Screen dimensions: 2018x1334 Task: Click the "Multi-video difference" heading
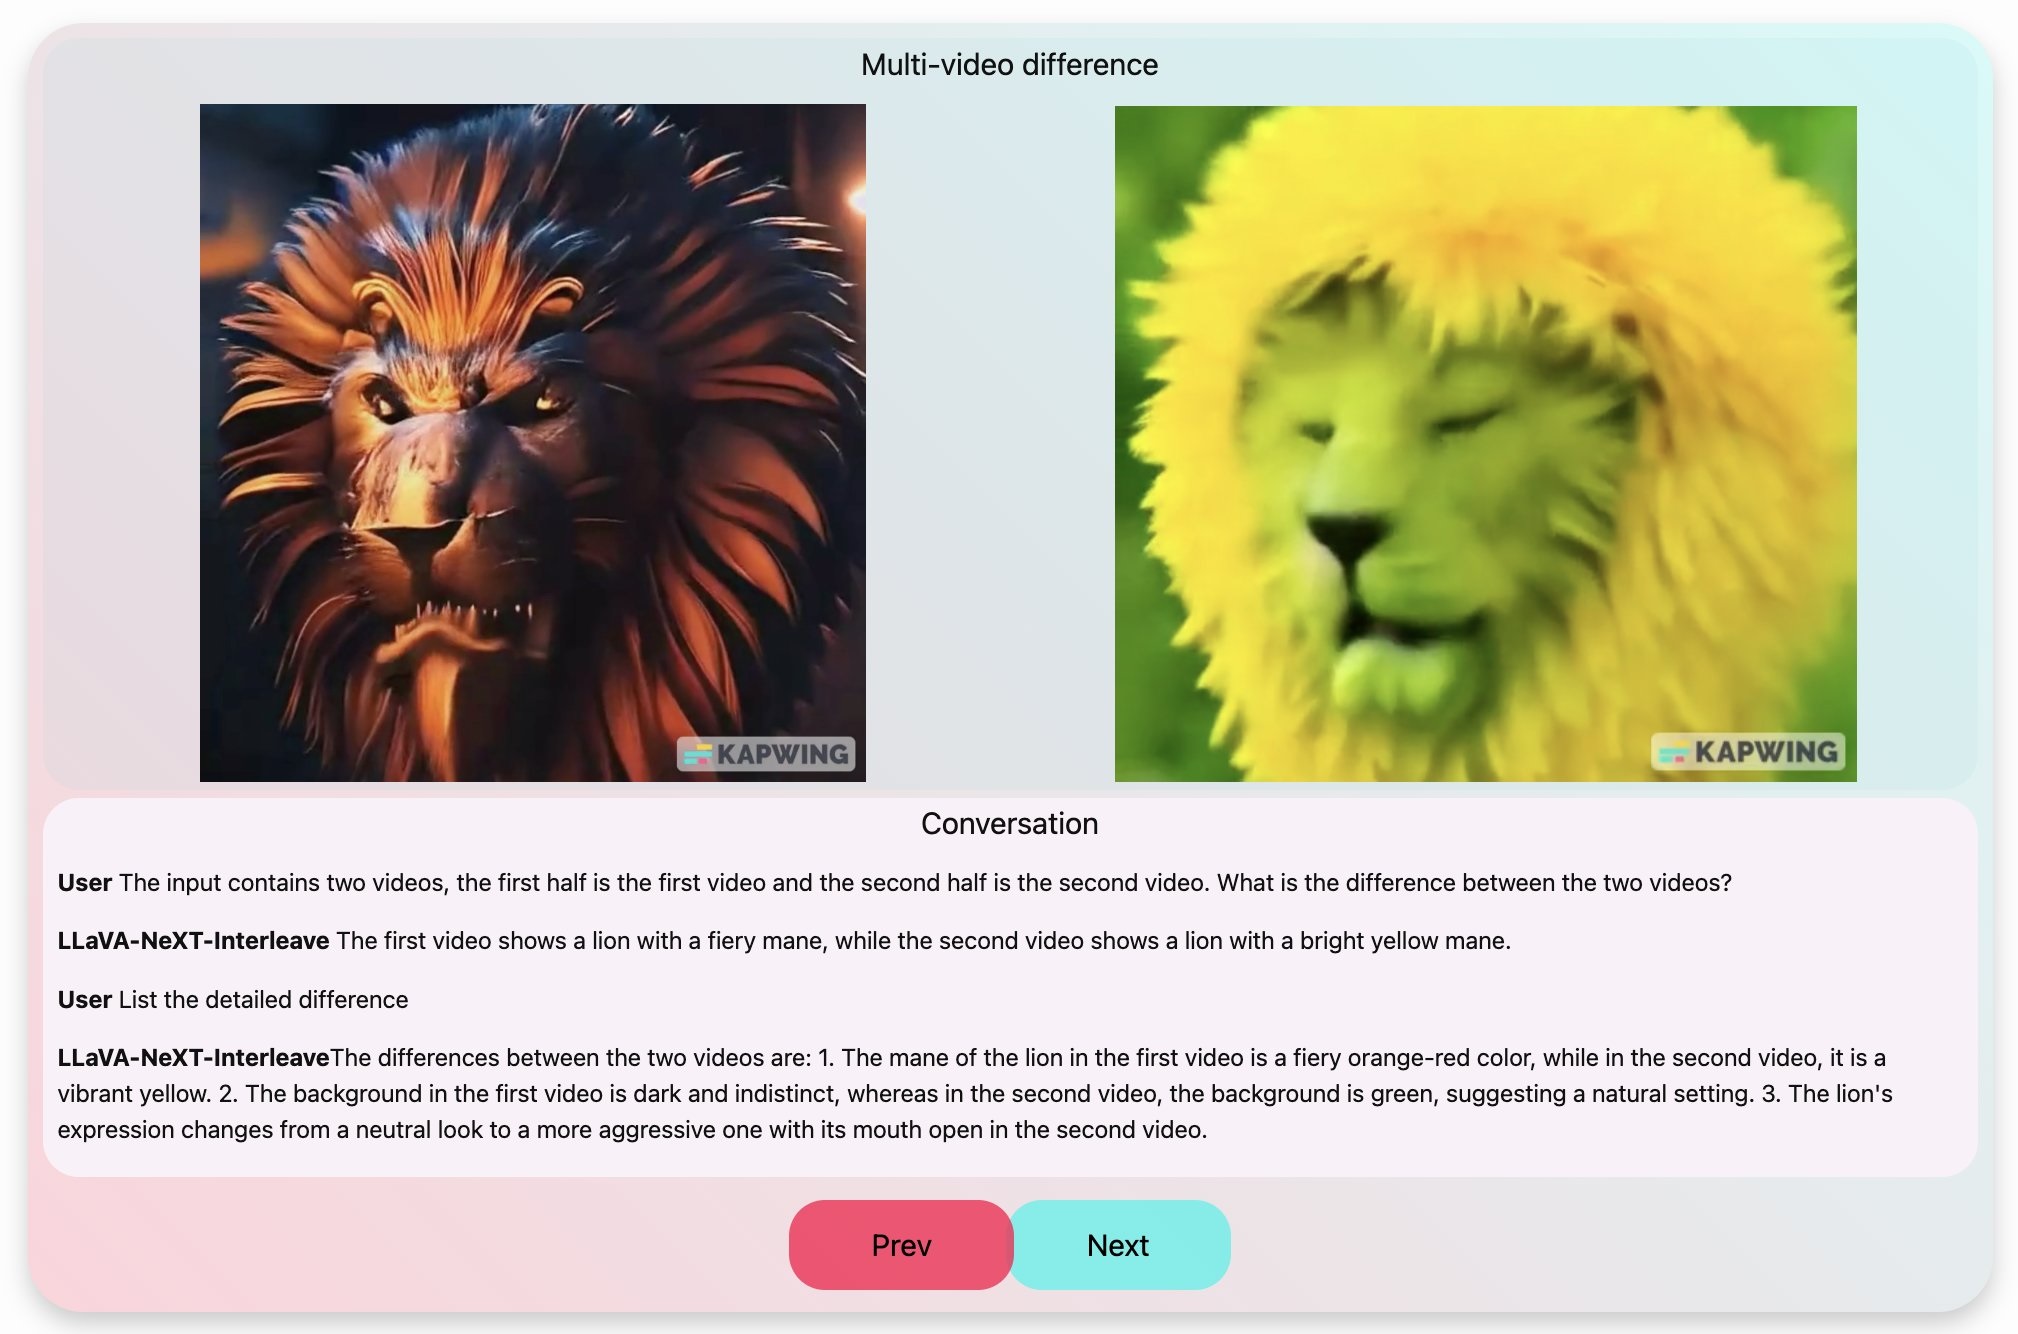tap(1009, 65)
